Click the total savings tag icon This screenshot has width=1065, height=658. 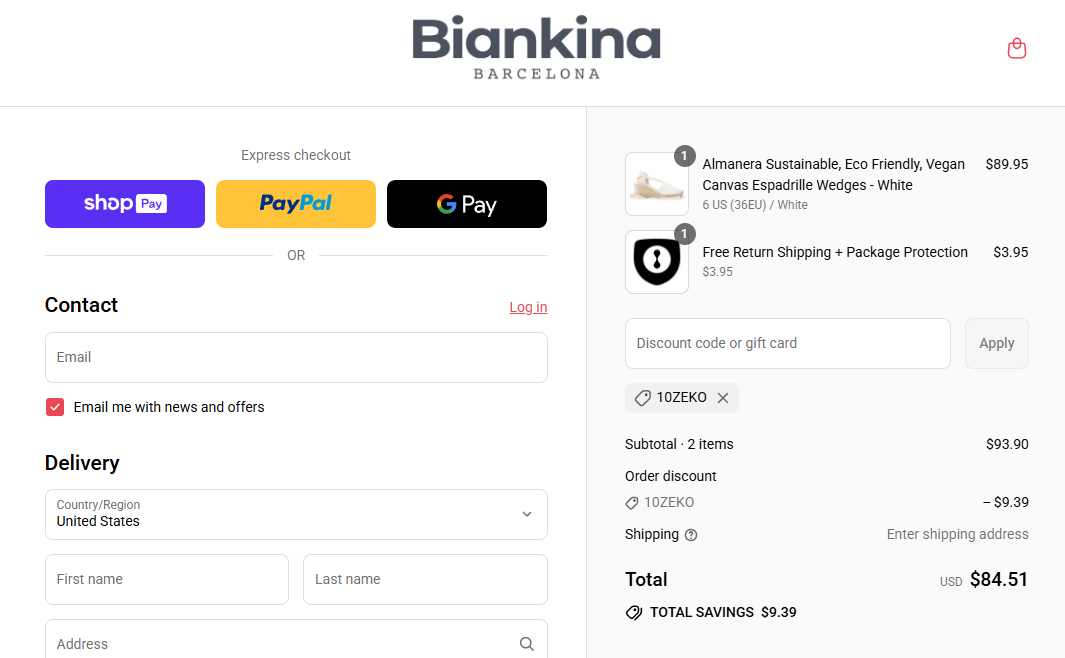tap(634, 613)
